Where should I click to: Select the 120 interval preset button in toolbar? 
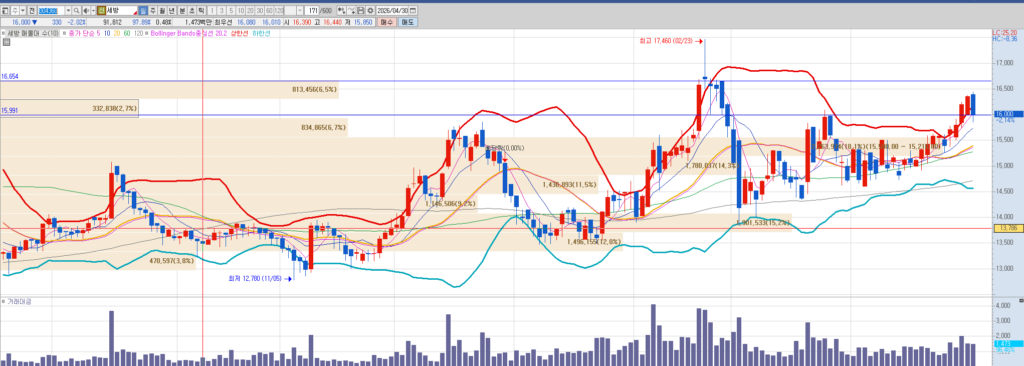[x=279, y=11]
